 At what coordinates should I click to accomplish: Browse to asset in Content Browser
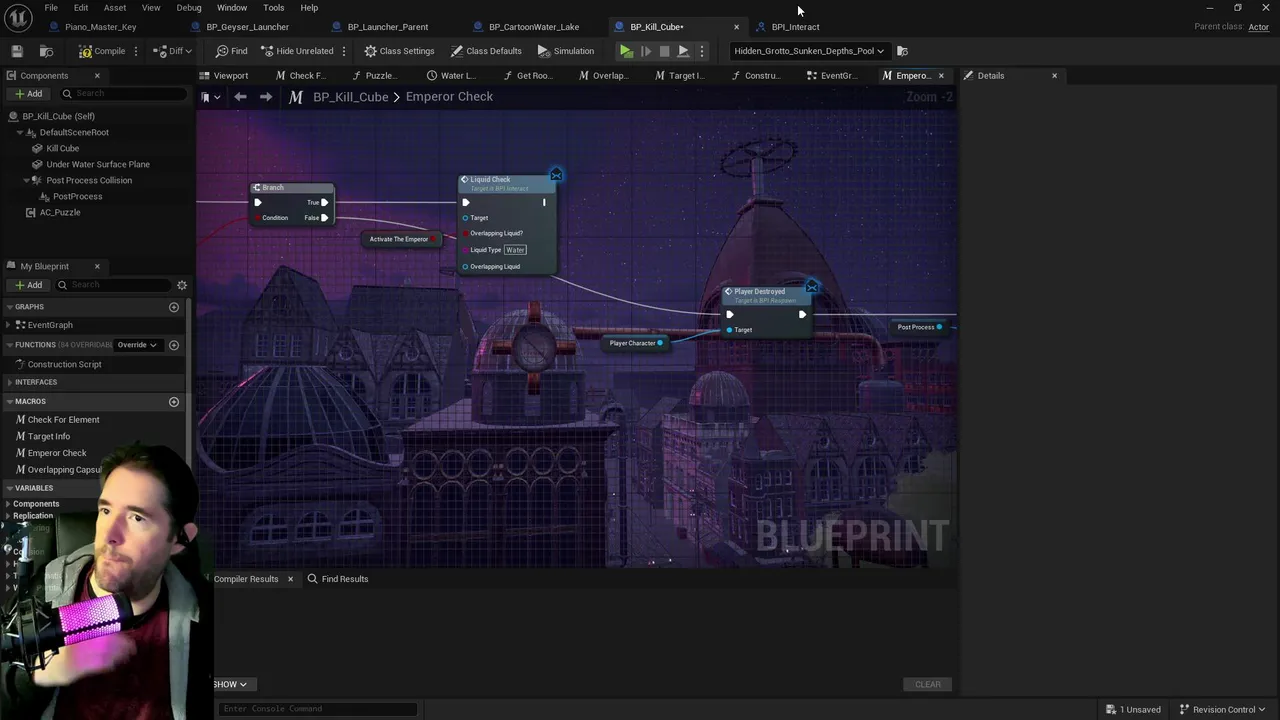46,51
